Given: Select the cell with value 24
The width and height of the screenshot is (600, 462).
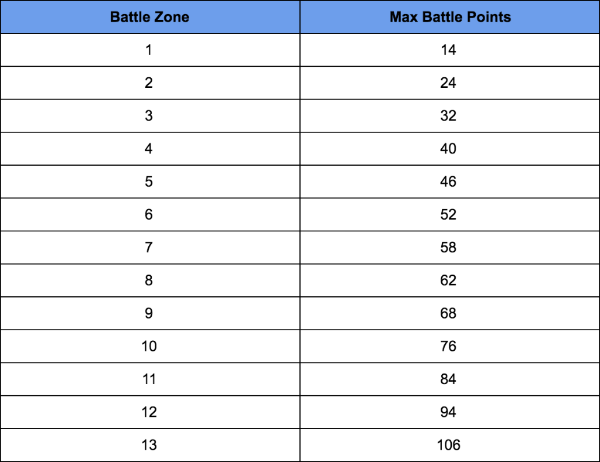Looking at the screenshot, I should point(450,83).
